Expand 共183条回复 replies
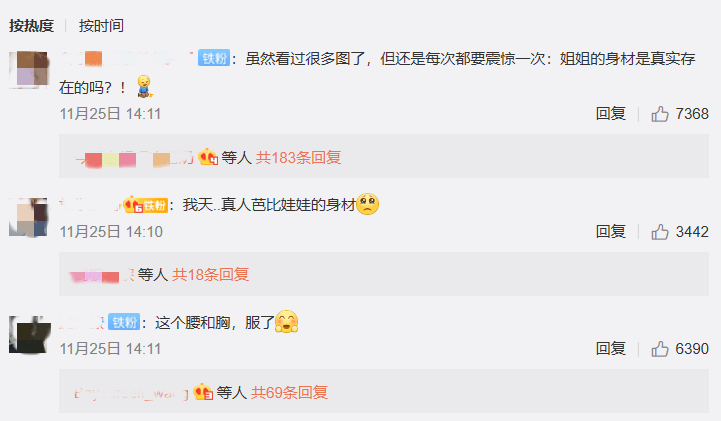Screen dimensions: 721x421 click(298, 158)
